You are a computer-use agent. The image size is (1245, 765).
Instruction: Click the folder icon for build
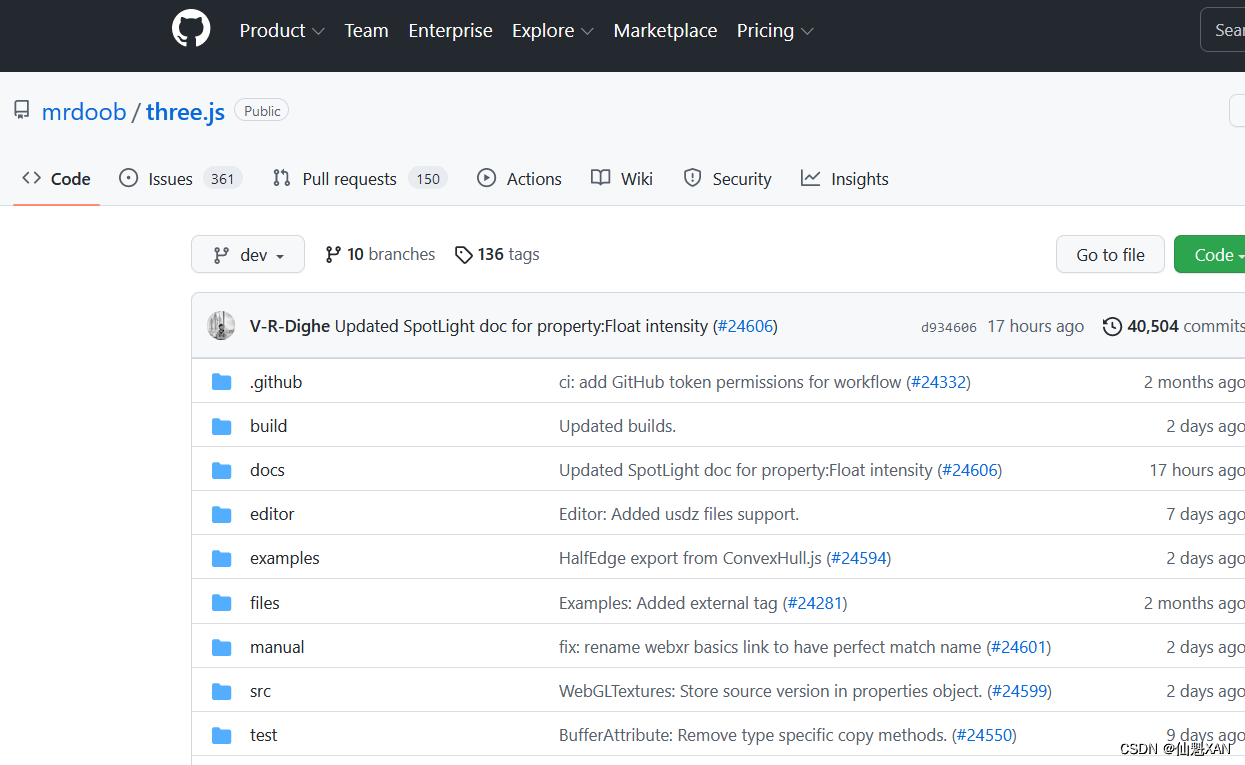tap(222, 426)
